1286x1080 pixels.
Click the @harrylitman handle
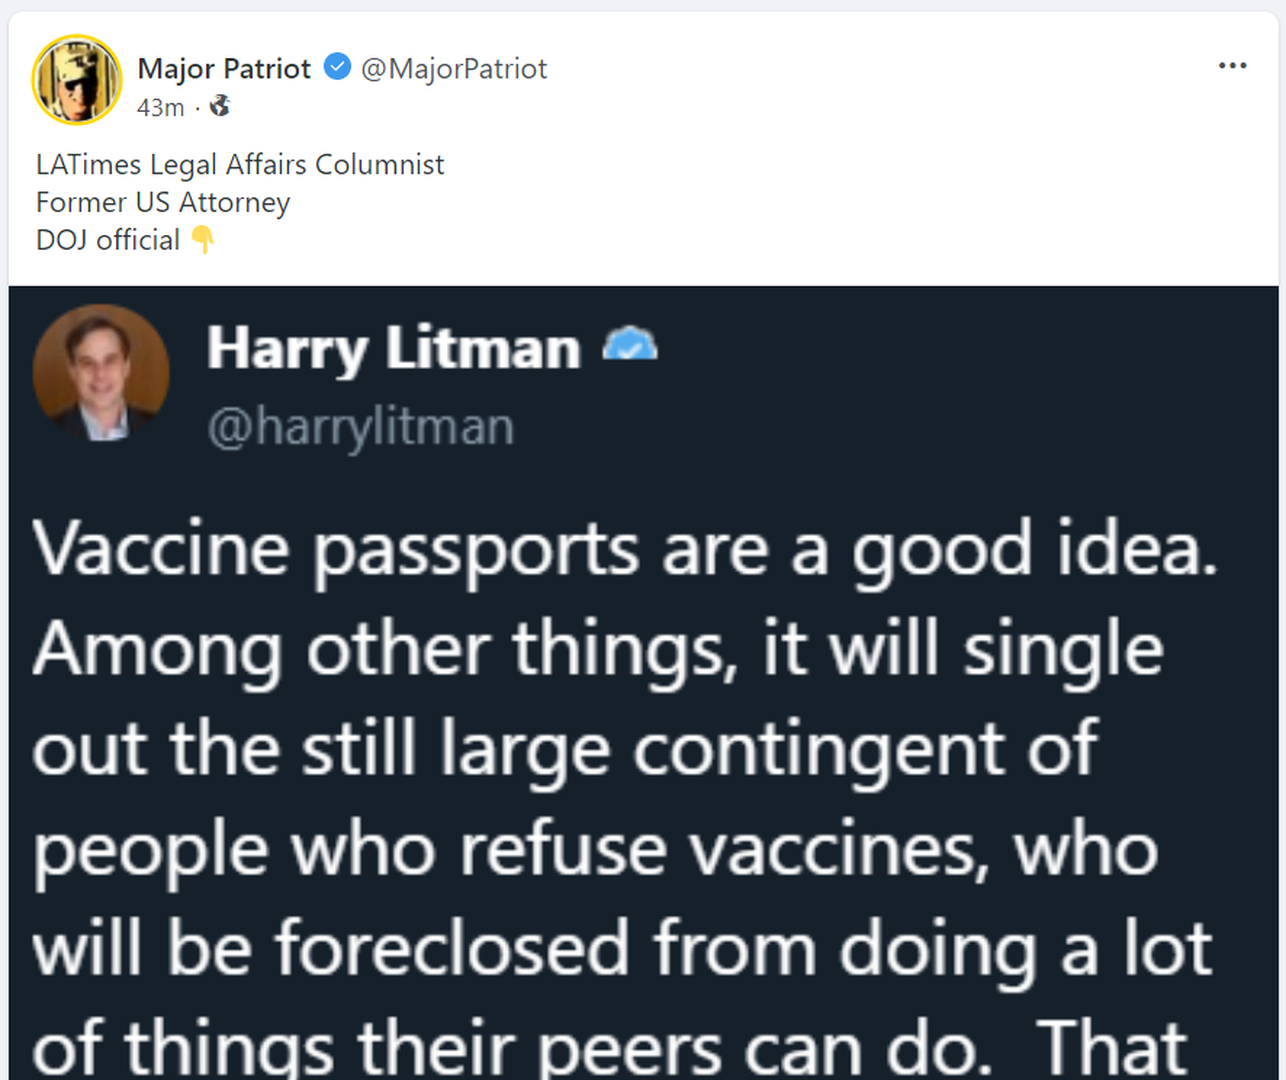(x=360, y=426)
